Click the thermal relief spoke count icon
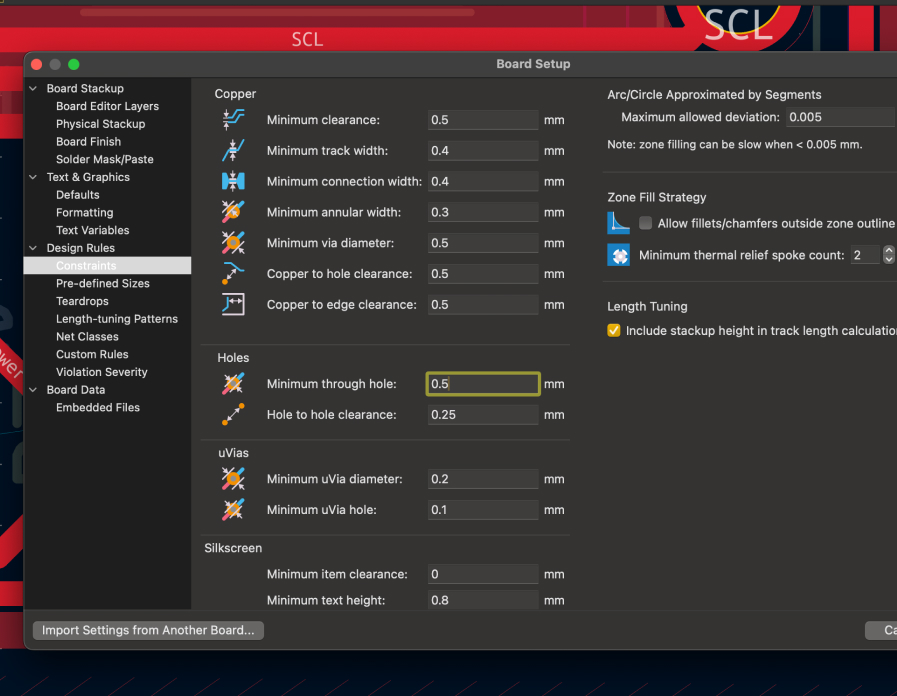 (x=619, y=255)
